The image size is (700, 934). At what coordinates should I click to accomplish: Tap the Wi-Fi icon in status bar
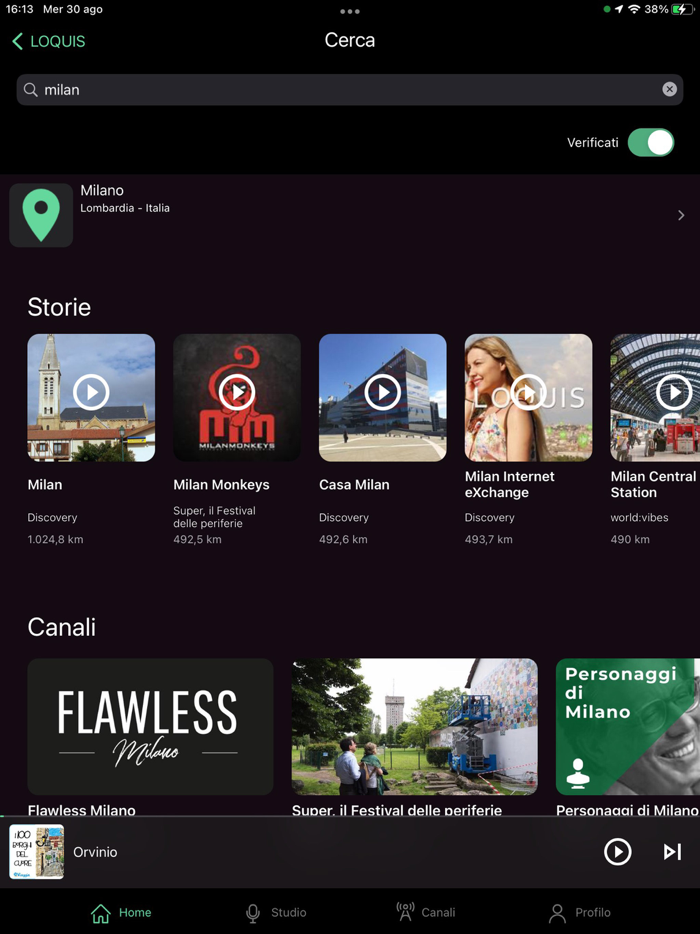click(634, 9)
